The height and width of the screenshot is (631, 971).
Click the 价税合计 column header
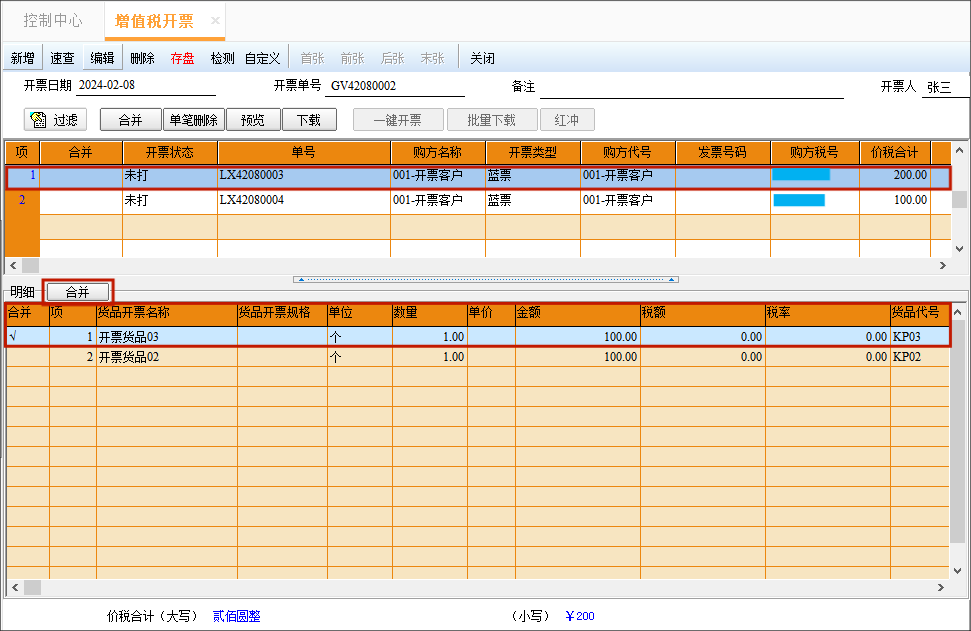895,152
